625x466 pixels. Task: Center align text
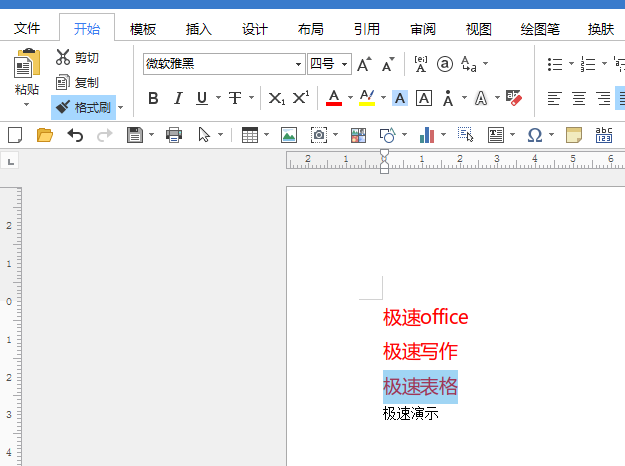(x=579, y=98)
